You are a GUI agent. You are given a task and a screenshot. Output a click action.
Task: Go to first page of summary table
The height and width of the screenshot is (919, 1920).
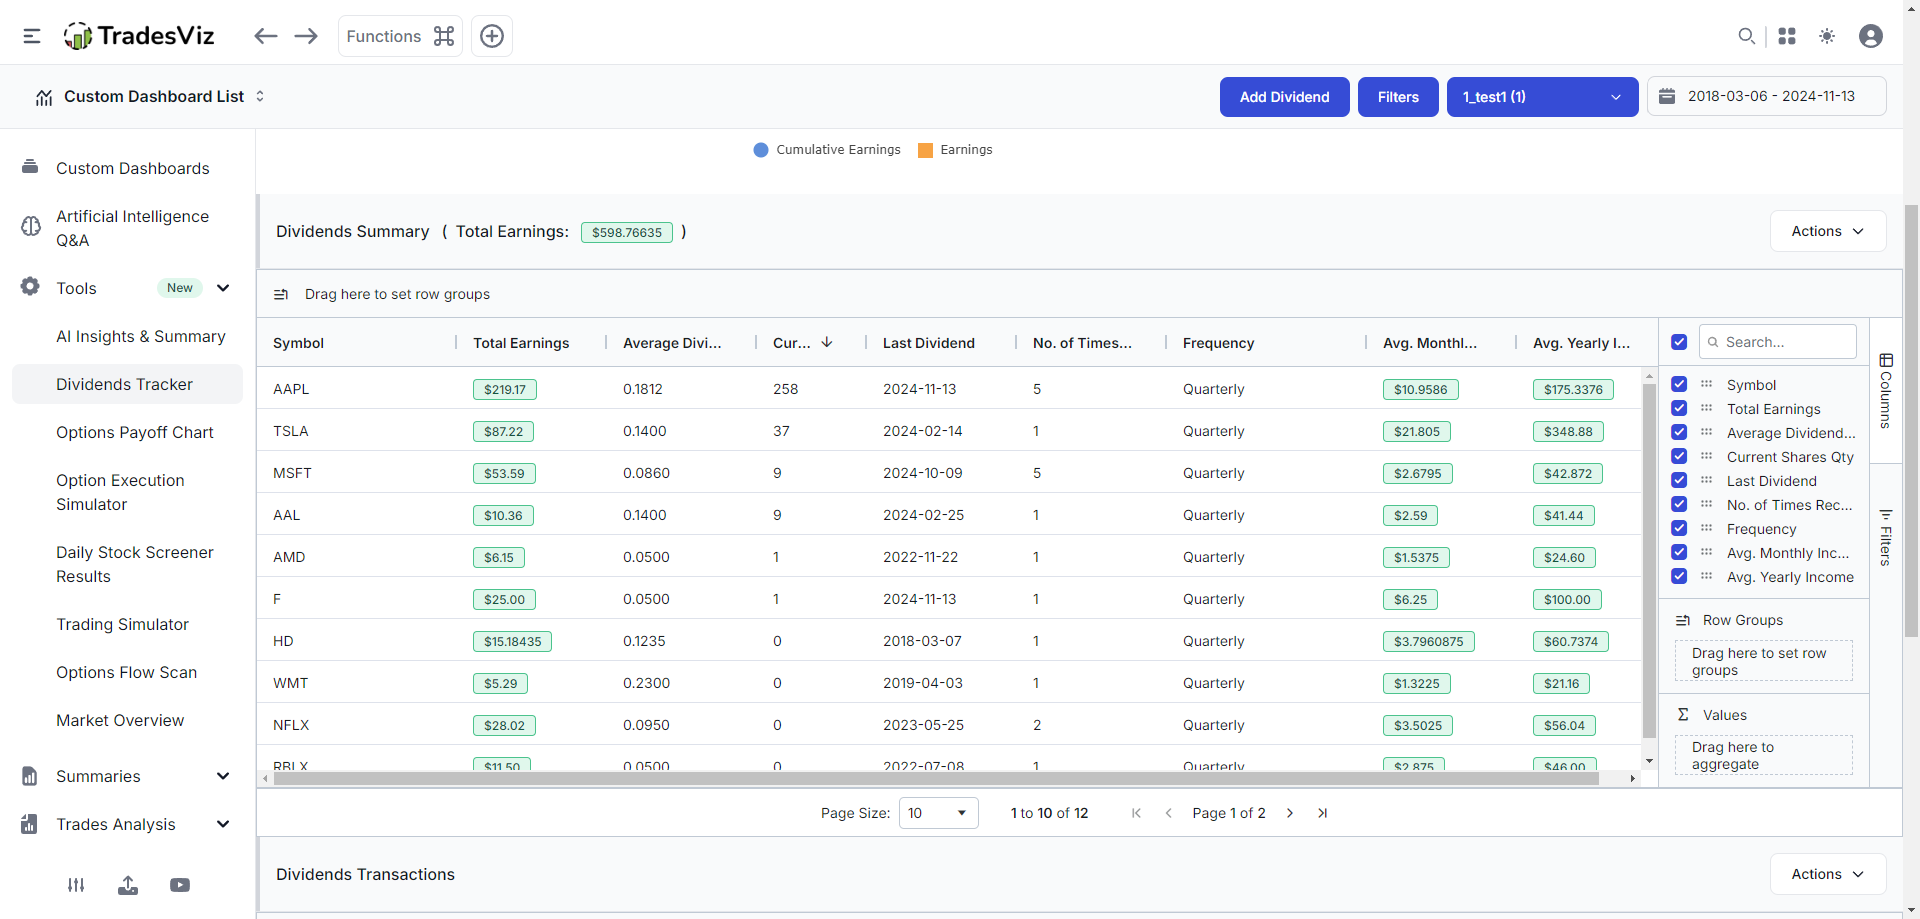(x=1136, y=813)
